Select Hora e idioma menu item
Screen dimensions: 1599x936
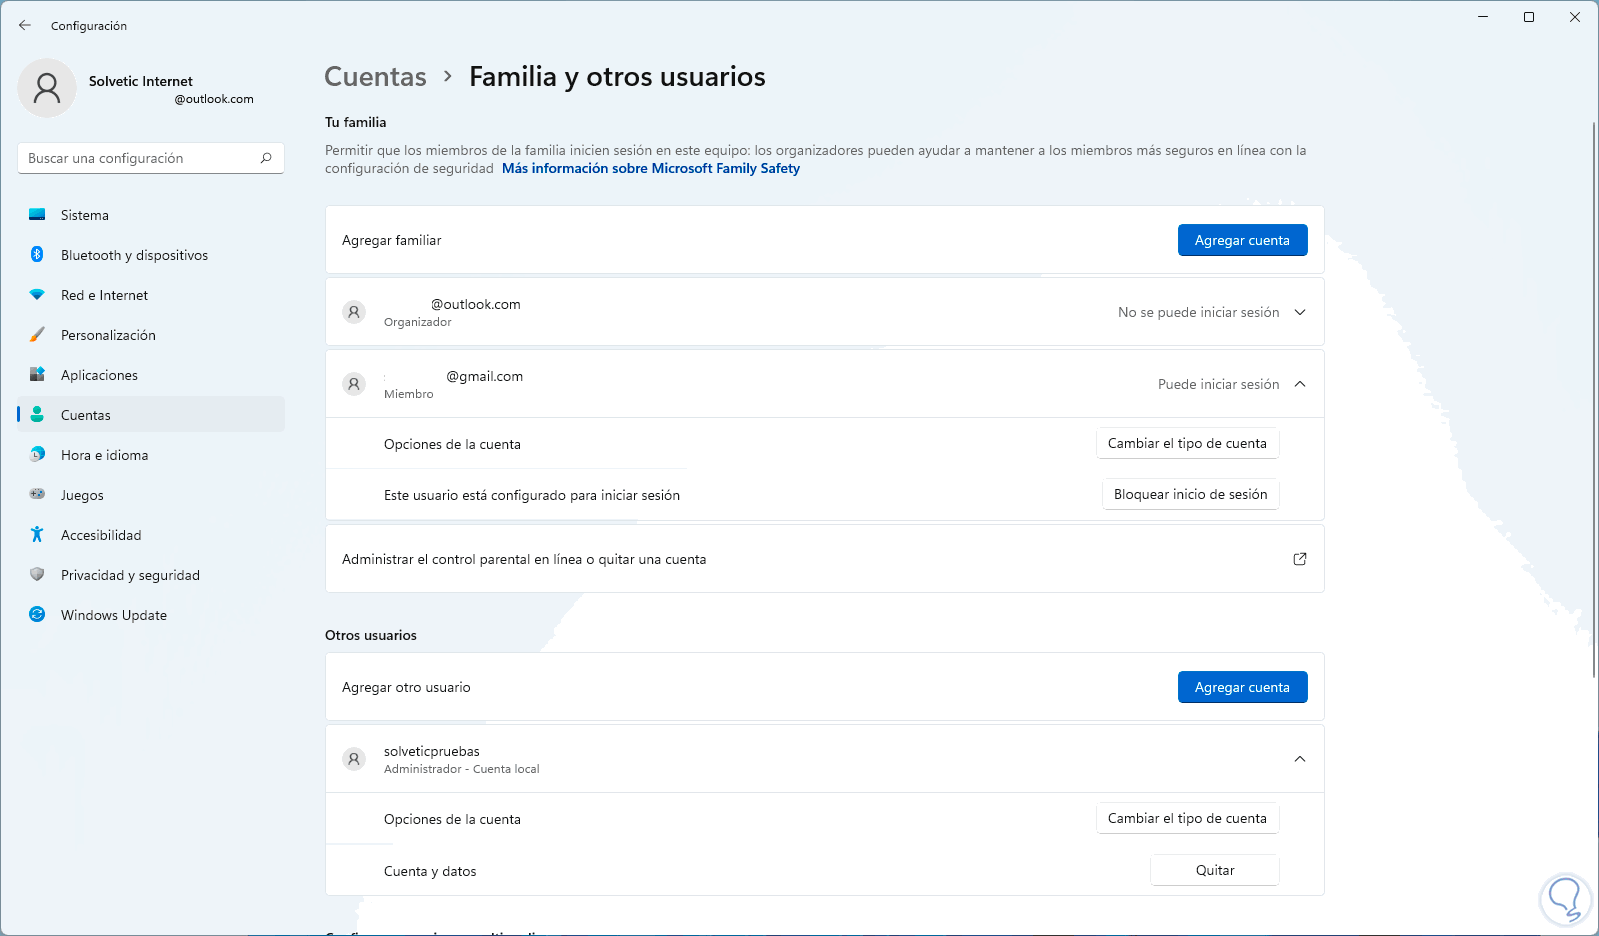click(x=104, y=455)
